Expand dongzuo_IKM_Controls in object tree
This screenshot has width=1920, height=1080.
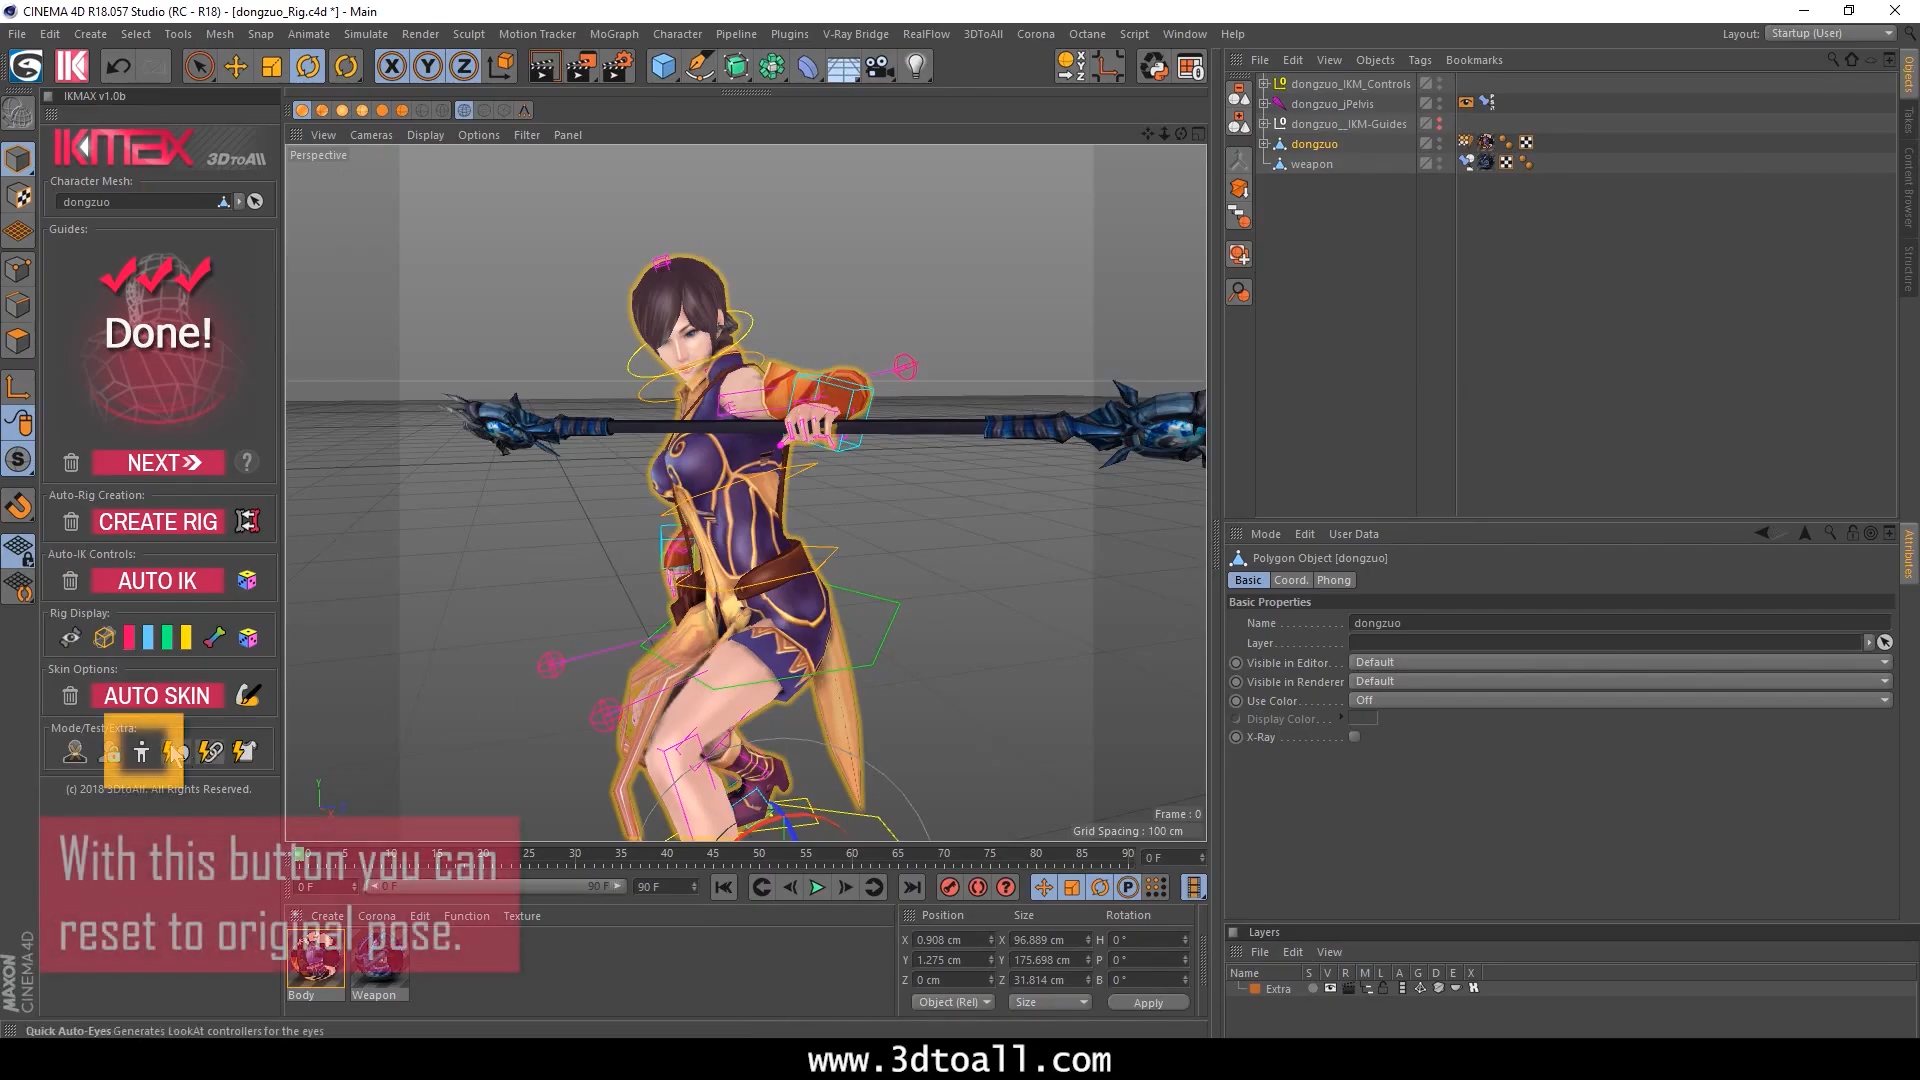[x=1263, y=84]
